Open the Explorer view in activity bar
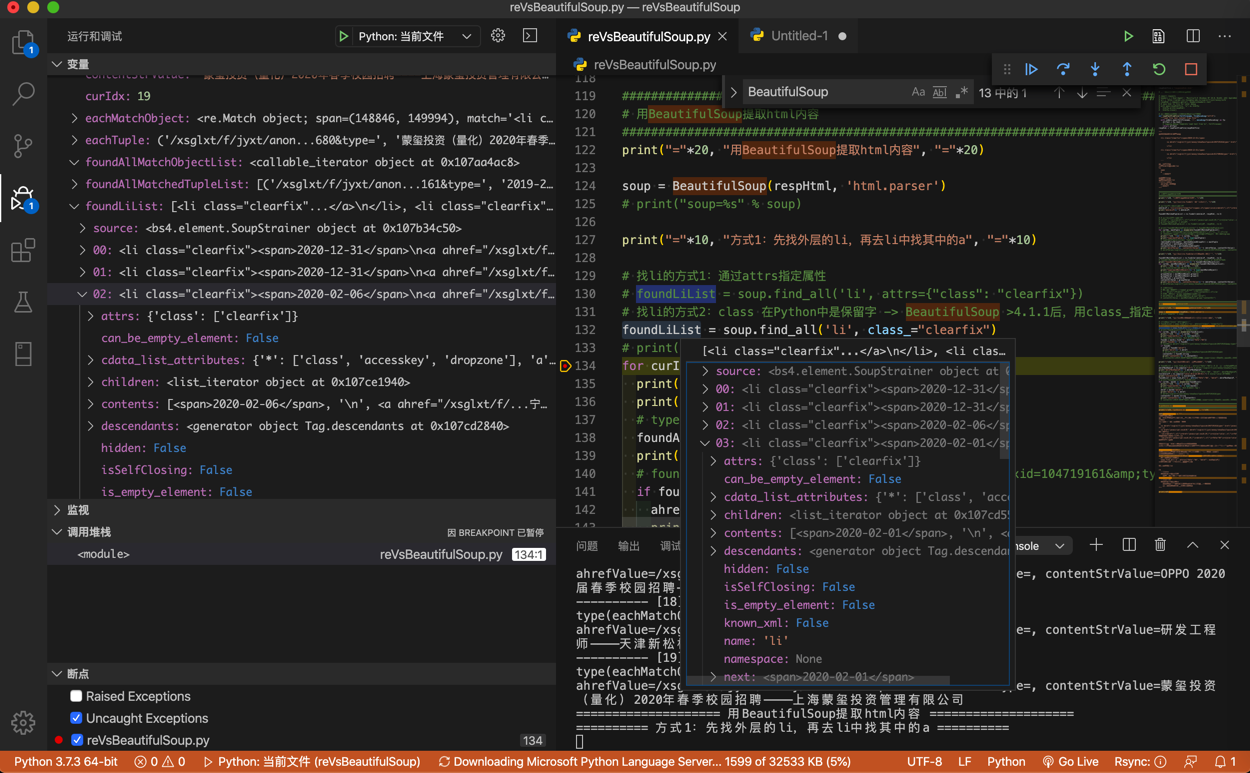Image resolution: width=1250 pixels, height=773 pixels. coord(23,43)
